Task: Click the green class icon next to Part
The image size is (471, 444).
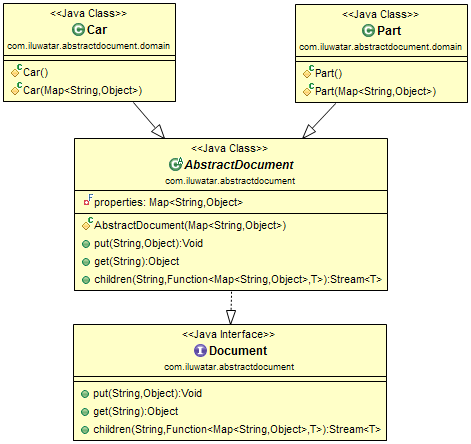Action: pos(368,31)
